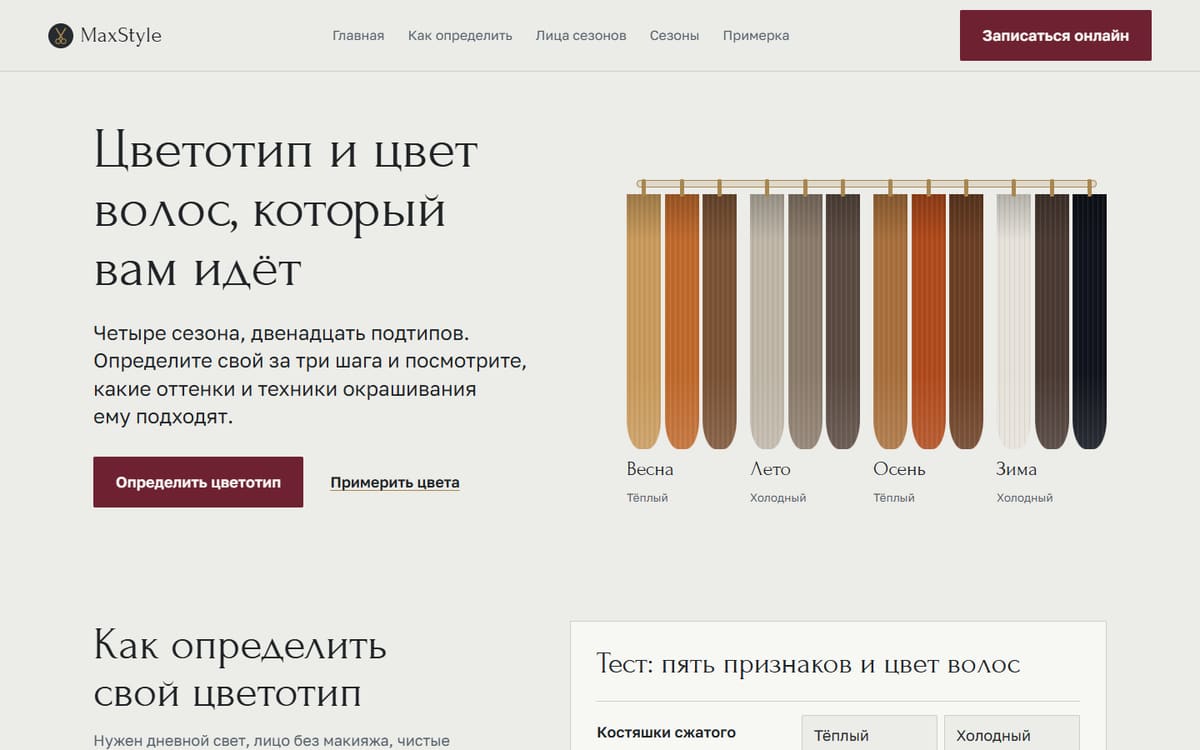
Task: Follow the Примерить цвета link
Action: point(395,483)
